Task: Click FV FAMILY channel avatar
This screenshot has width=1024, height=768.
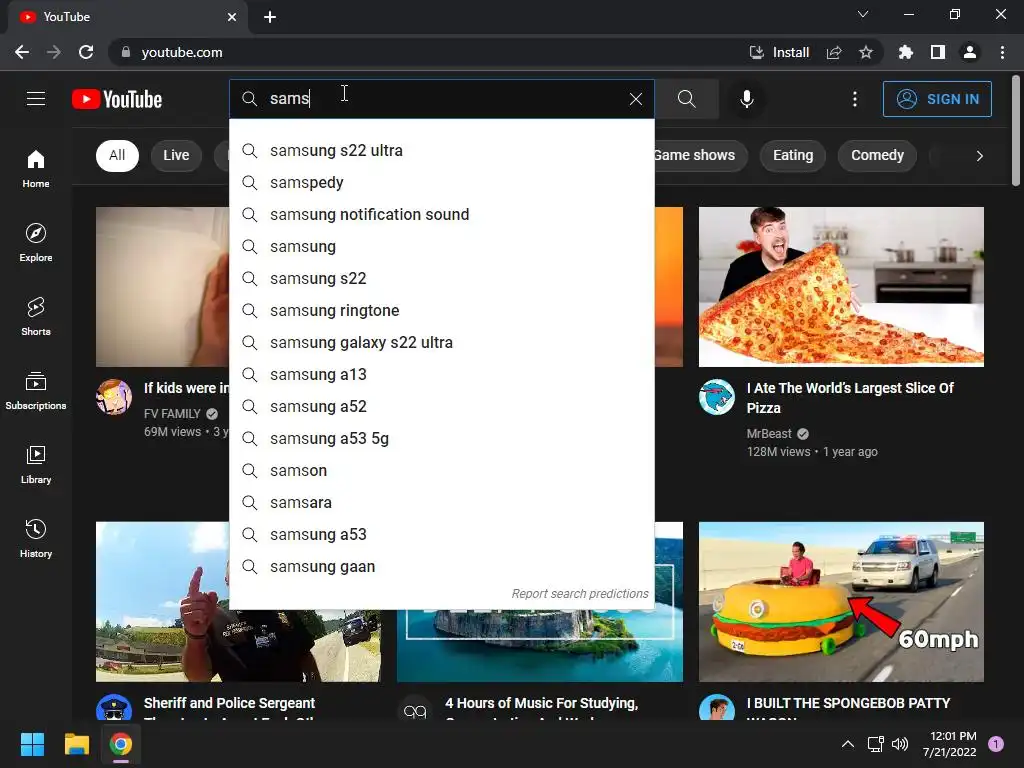Action: tap(114, 397)
